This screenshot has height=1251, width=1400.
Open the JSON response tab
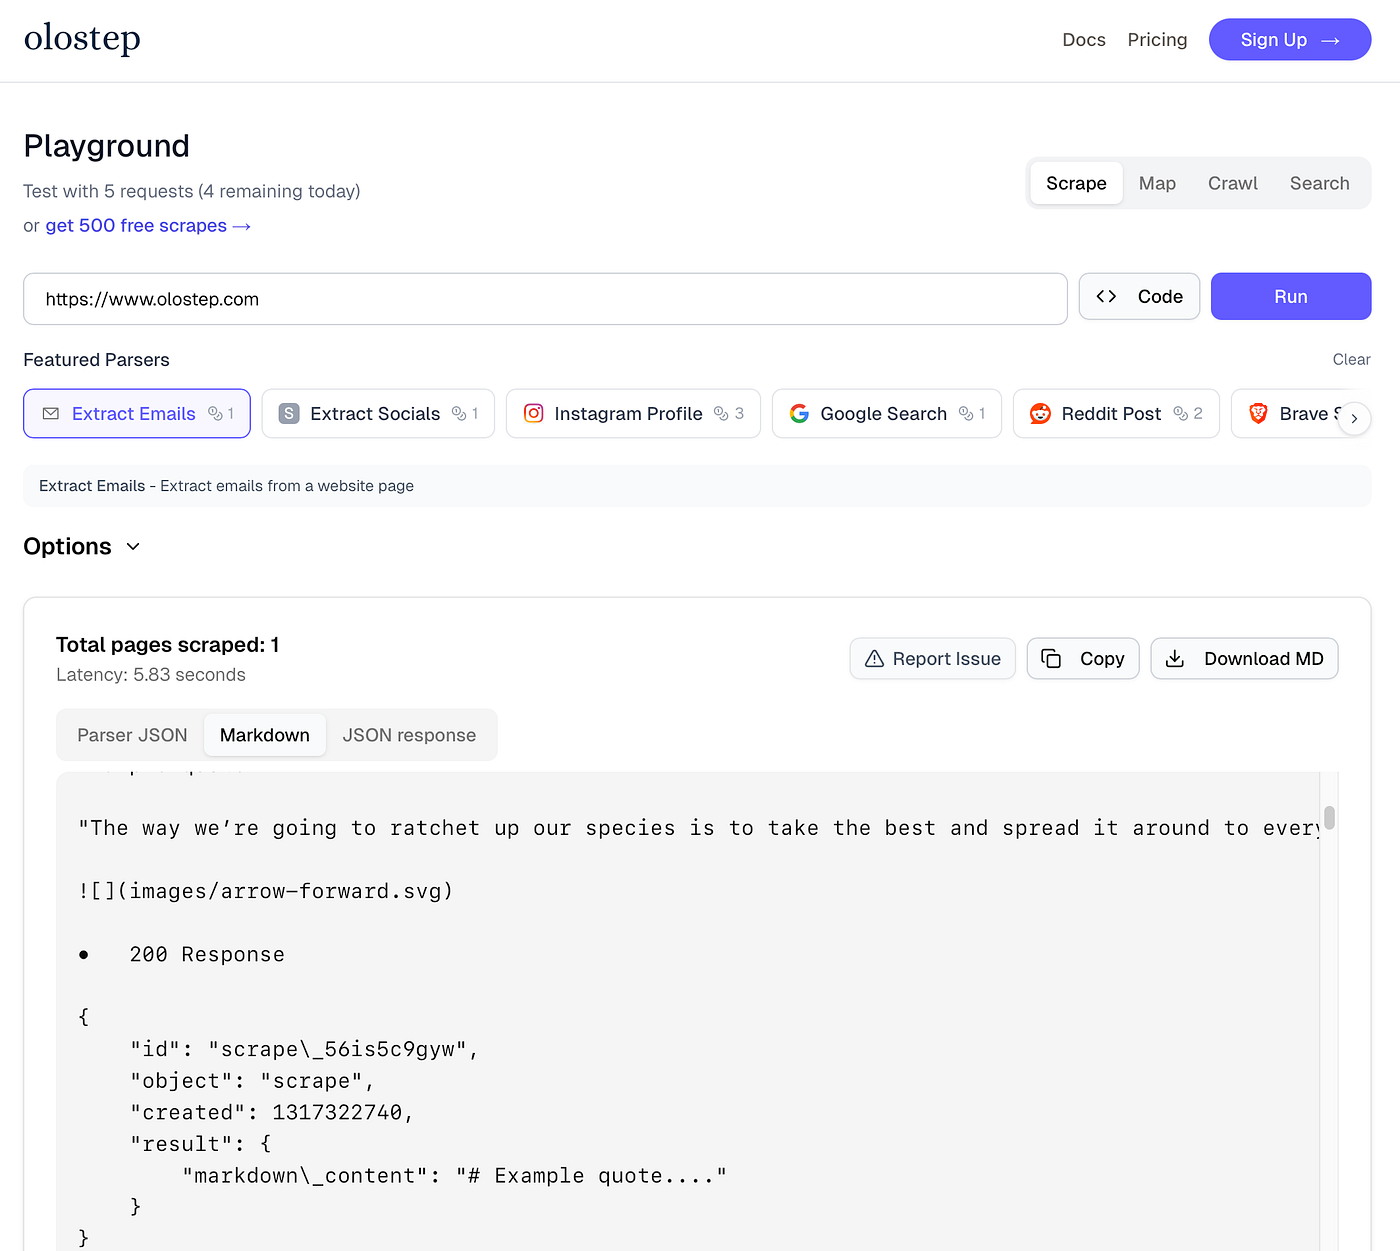pyautogui.click(x=409, y=735)
